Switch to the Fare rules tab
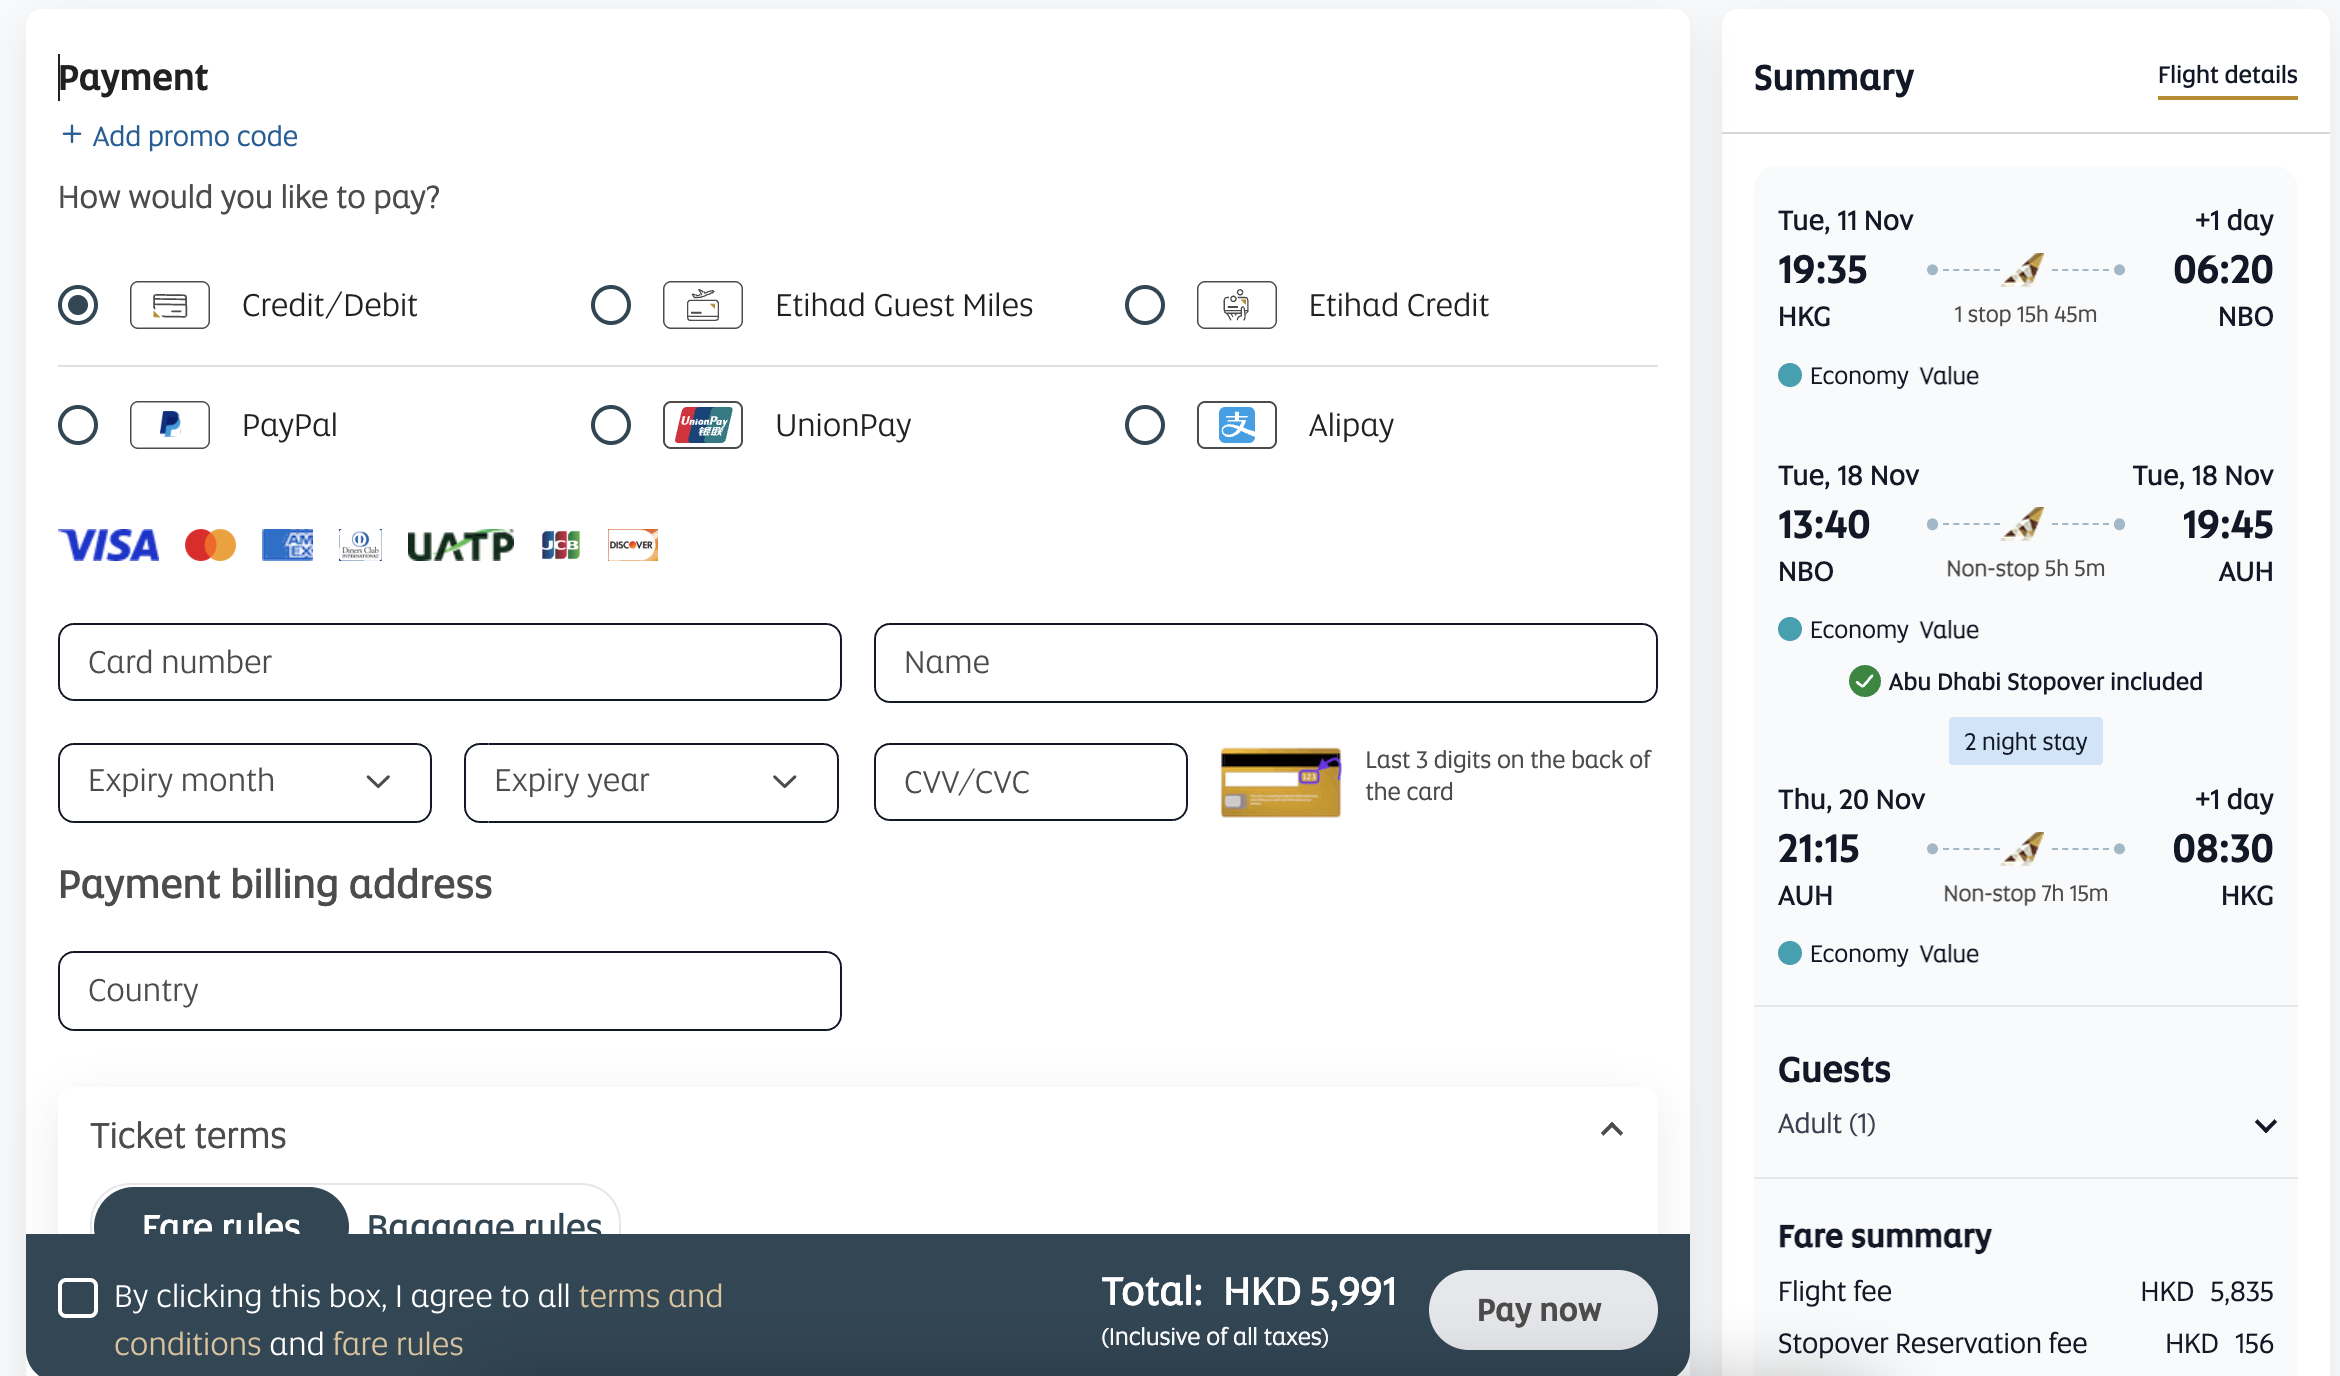The width and height of the screenshot is (2340, 1376). (x=221, y=1213)
